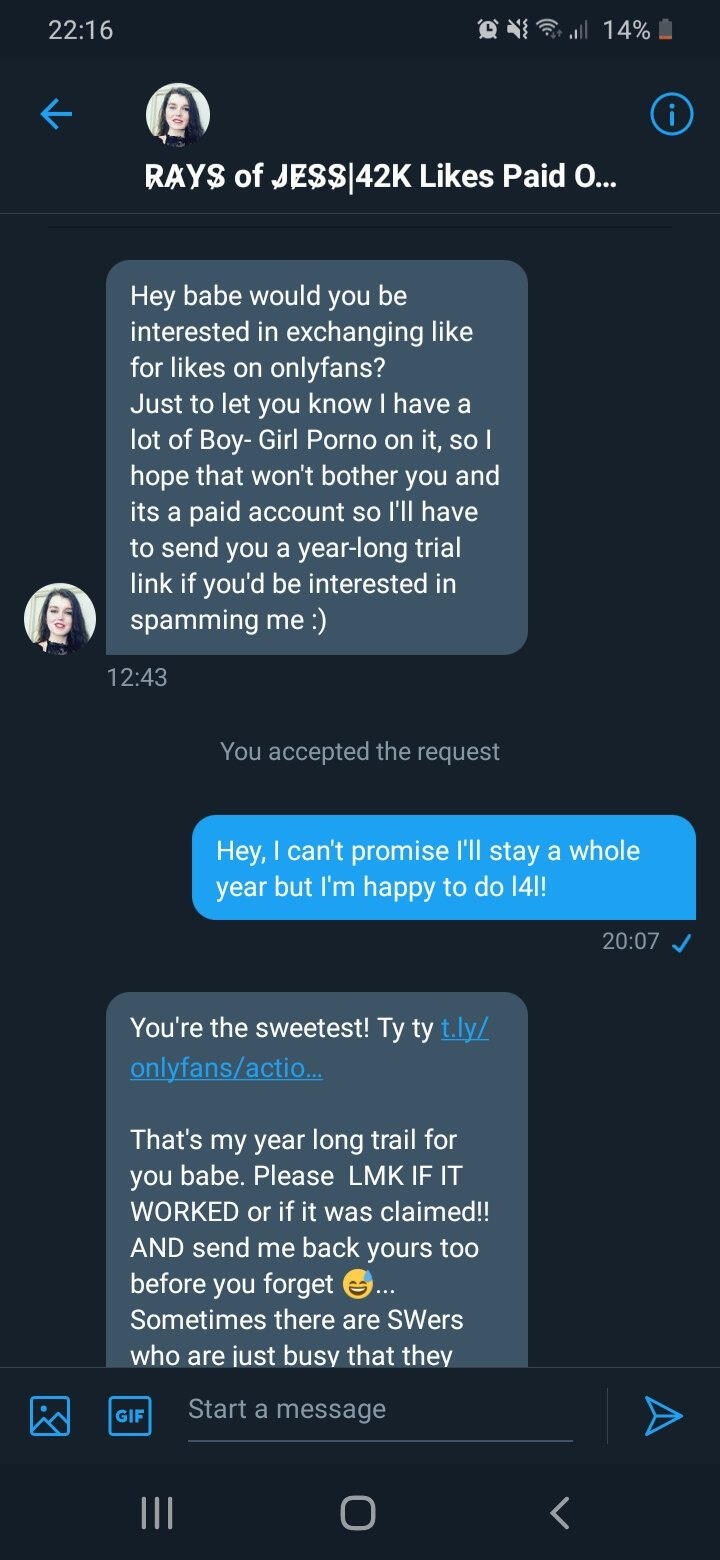The height and width of the screenshot is (1560, 720).
Task: Tap the Android back navigation chevron
Action: tap(560, 1512)
